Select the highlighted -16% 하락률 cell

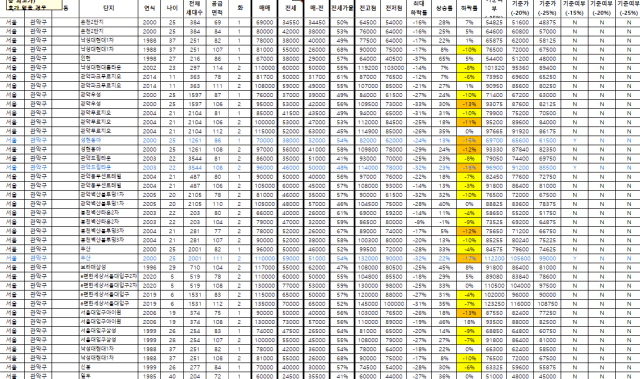(x=469, y=168)
